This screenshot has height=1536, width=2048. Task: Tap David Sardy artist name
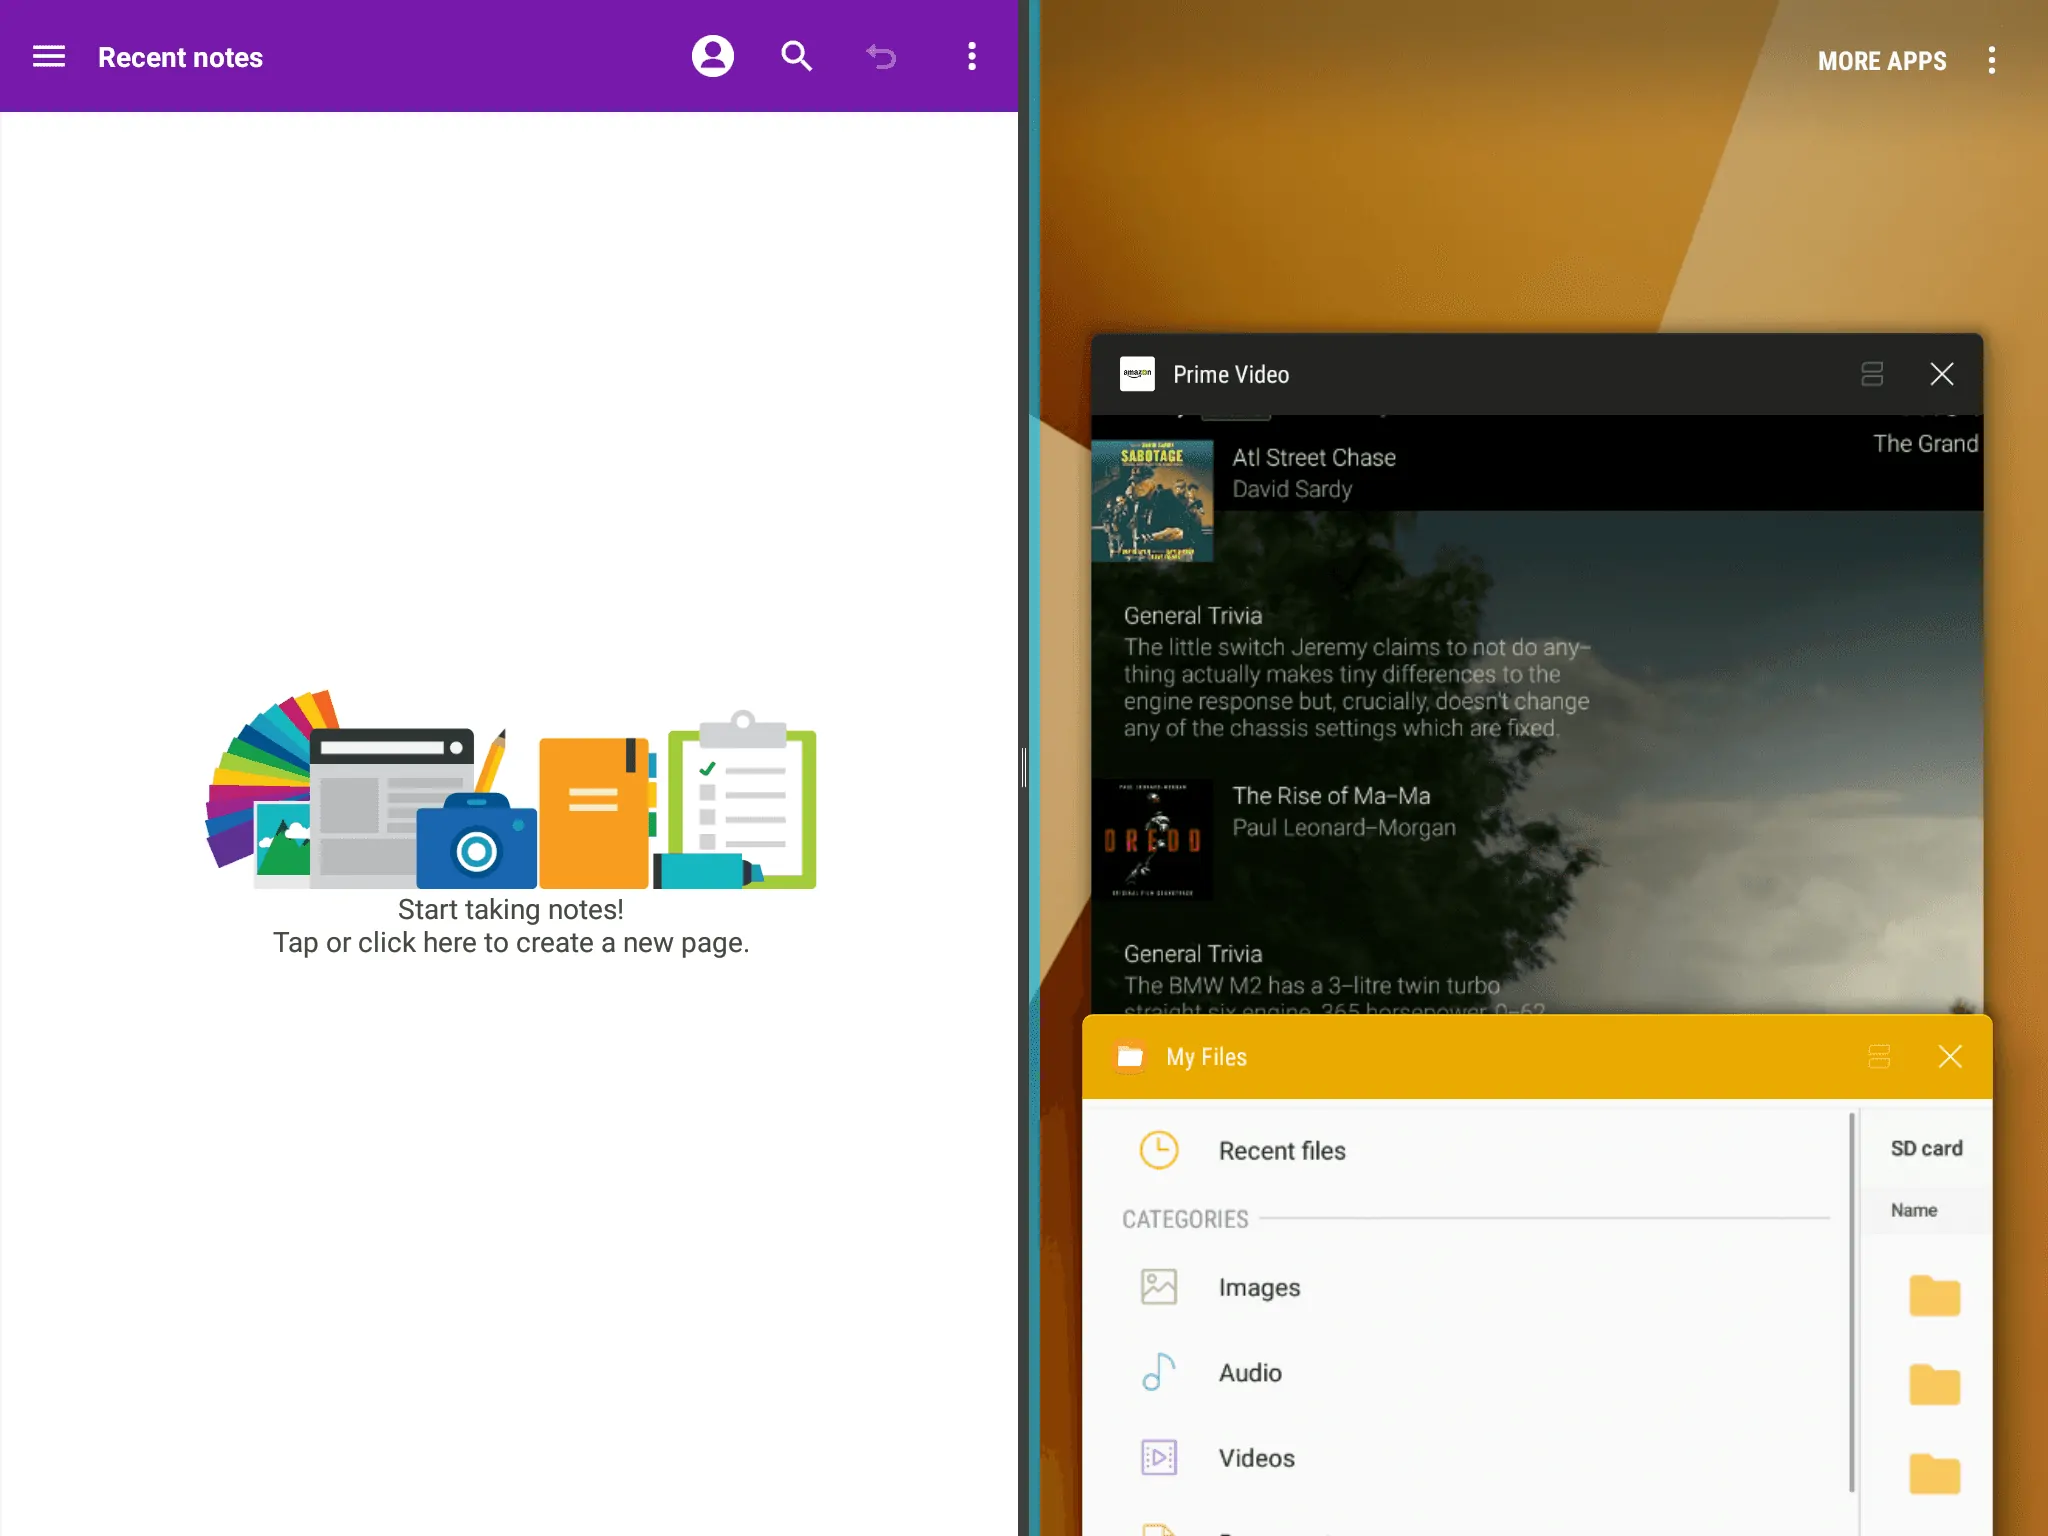pos(1292,489)
